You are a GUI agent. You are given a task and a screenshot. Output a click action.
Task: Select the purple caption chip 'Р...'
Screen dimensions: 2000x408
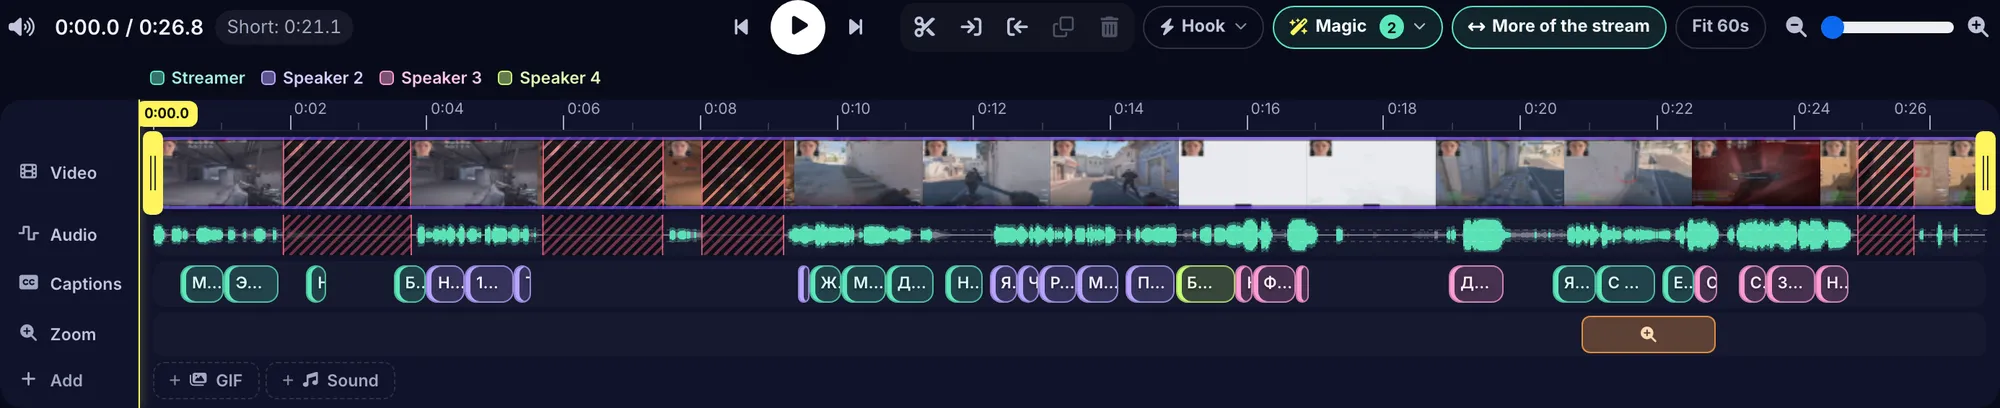point(1058,284)
